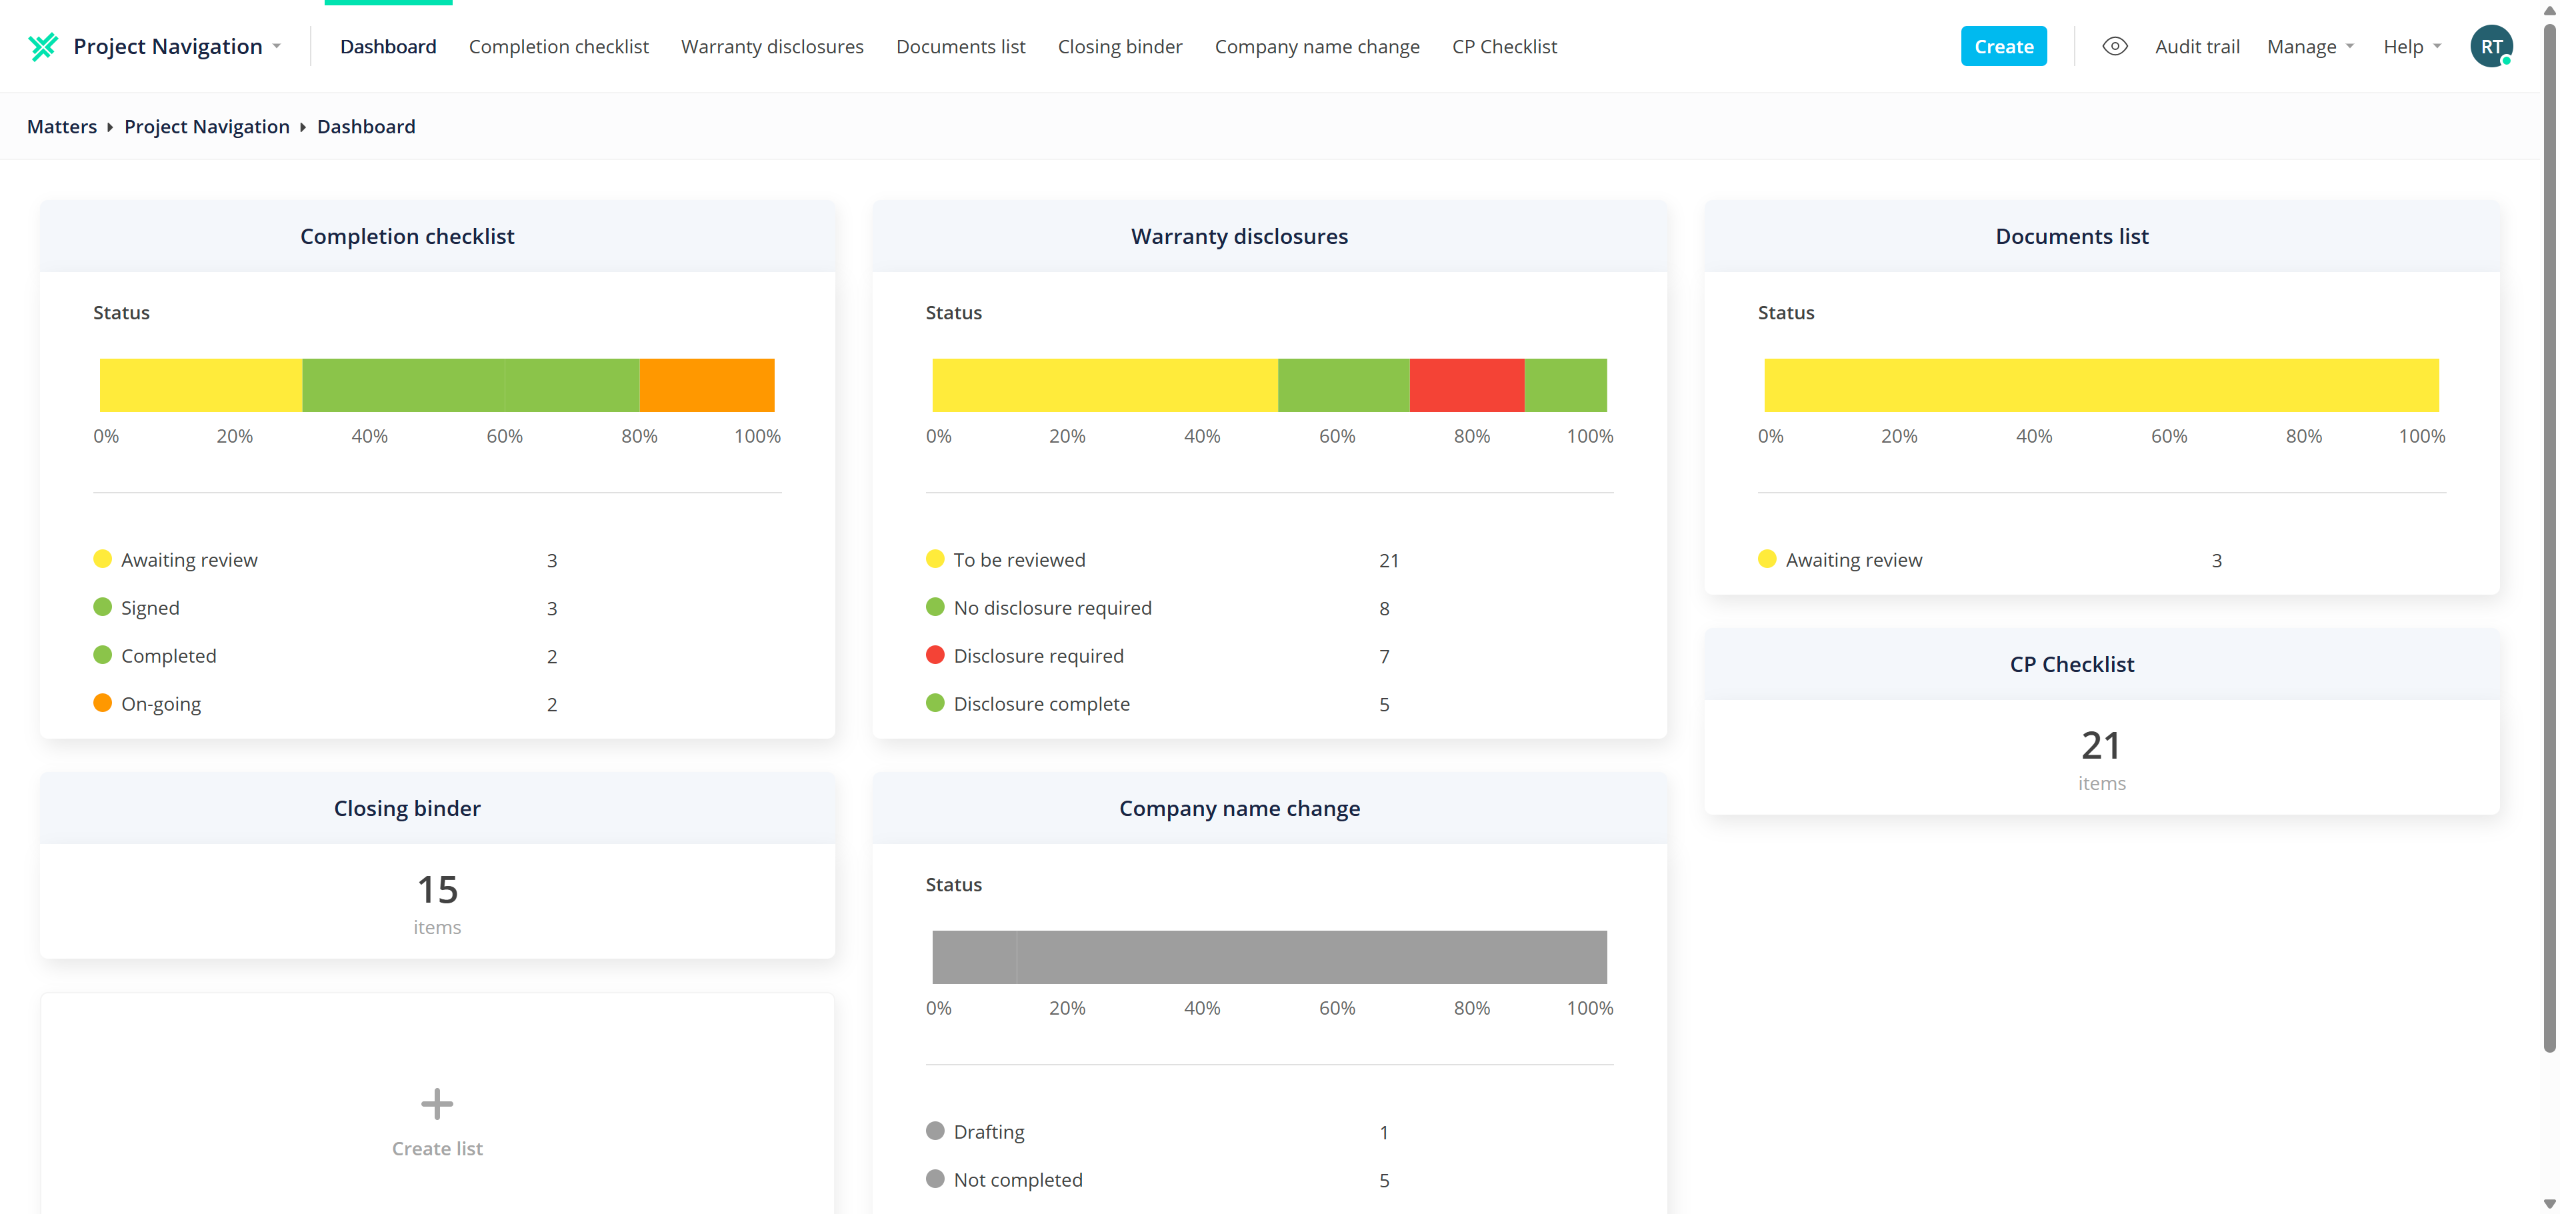
Task: Click the Project Navigation logo icon
Action: [x=43, y=47]
